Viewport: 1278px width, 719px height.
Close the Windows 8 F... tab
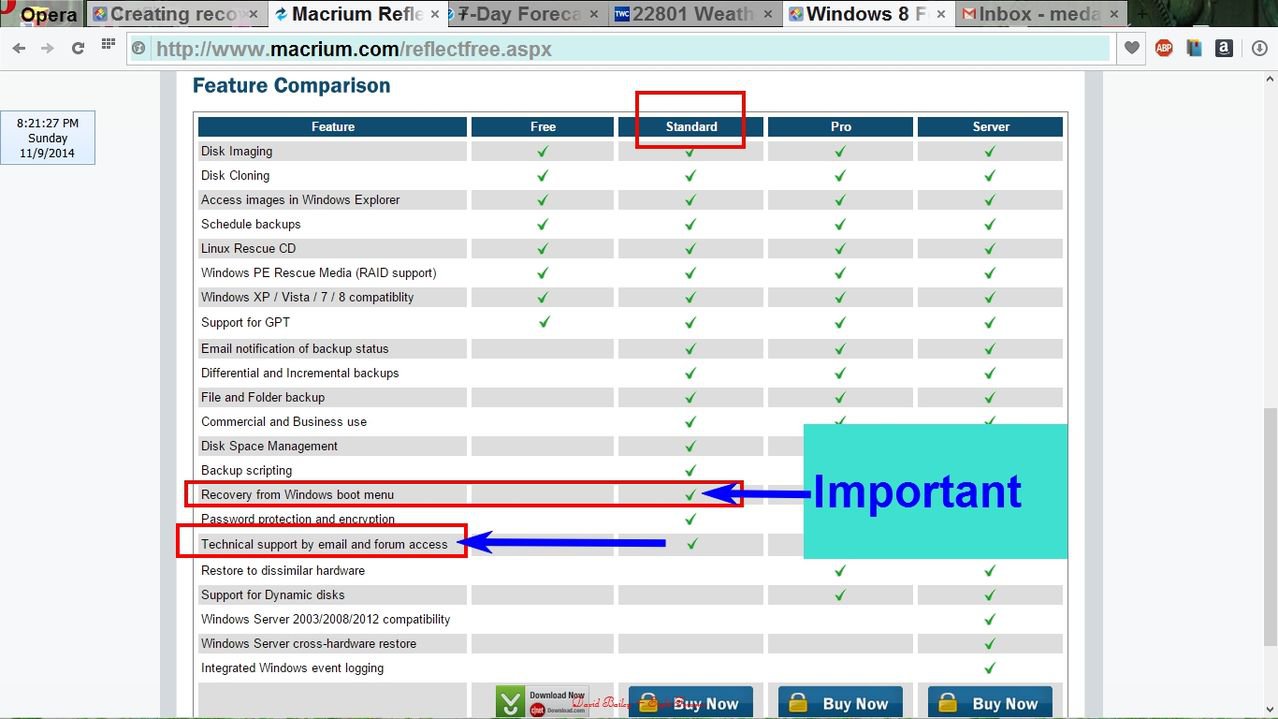(940, 14)
